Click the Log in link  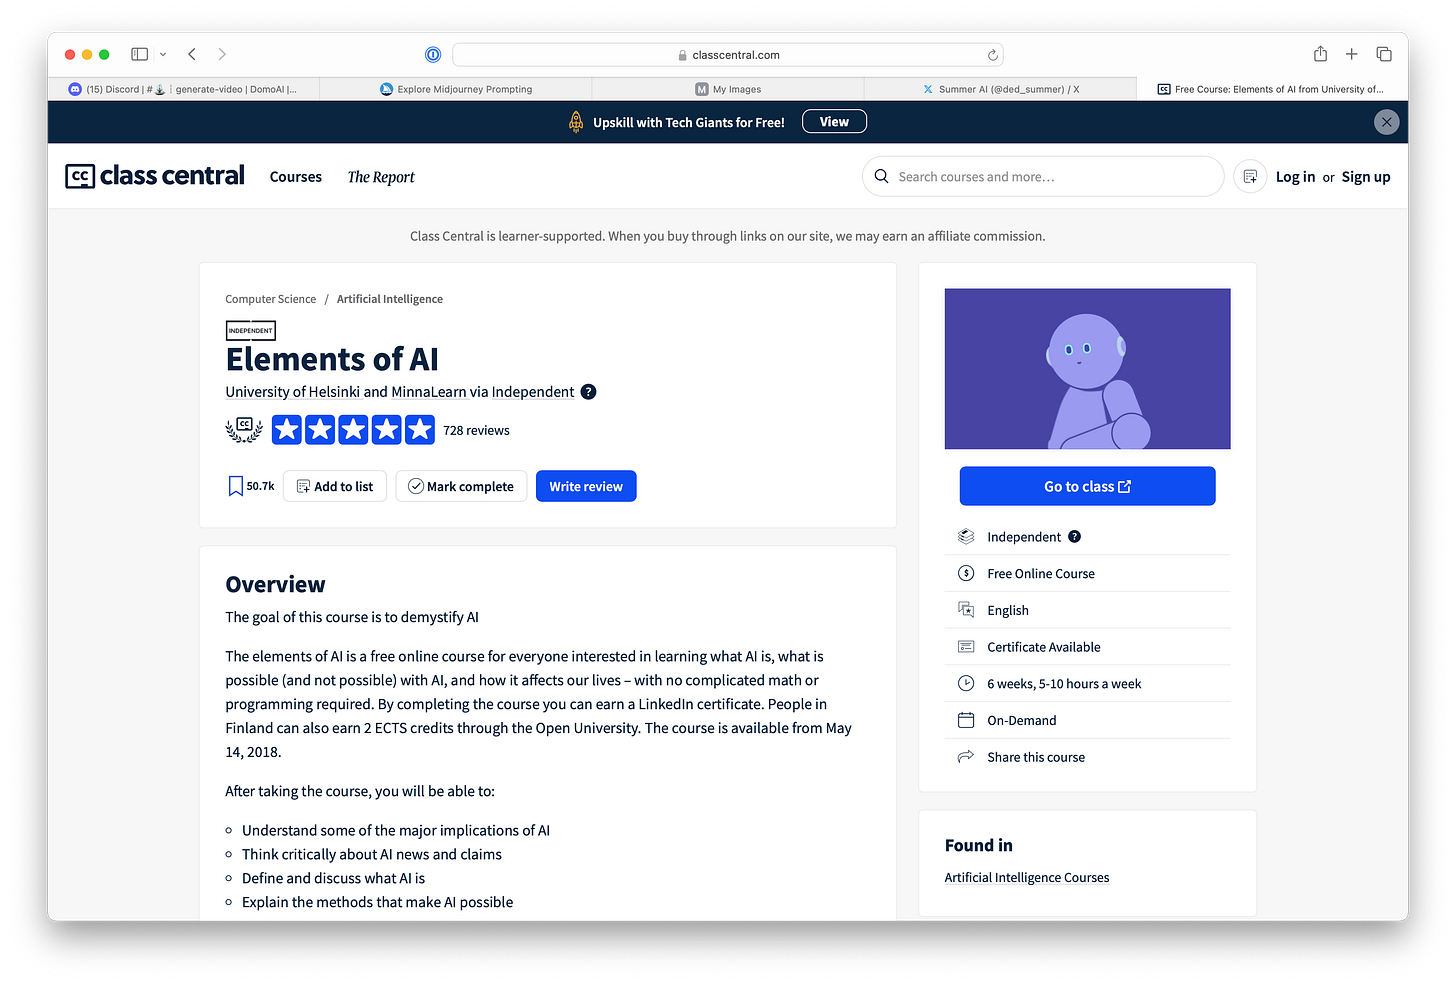tap(1295, 177)
